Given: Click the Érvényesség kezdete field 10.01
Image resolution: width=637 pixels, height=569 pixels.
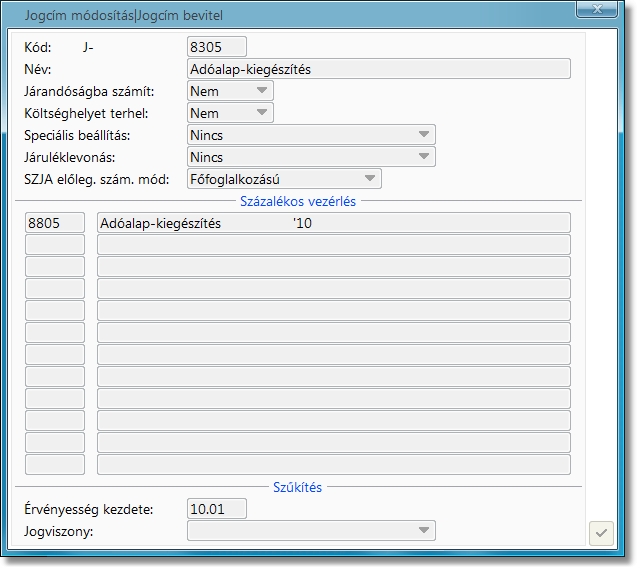Looking at the screenshot, I should (x=217, y=508).
